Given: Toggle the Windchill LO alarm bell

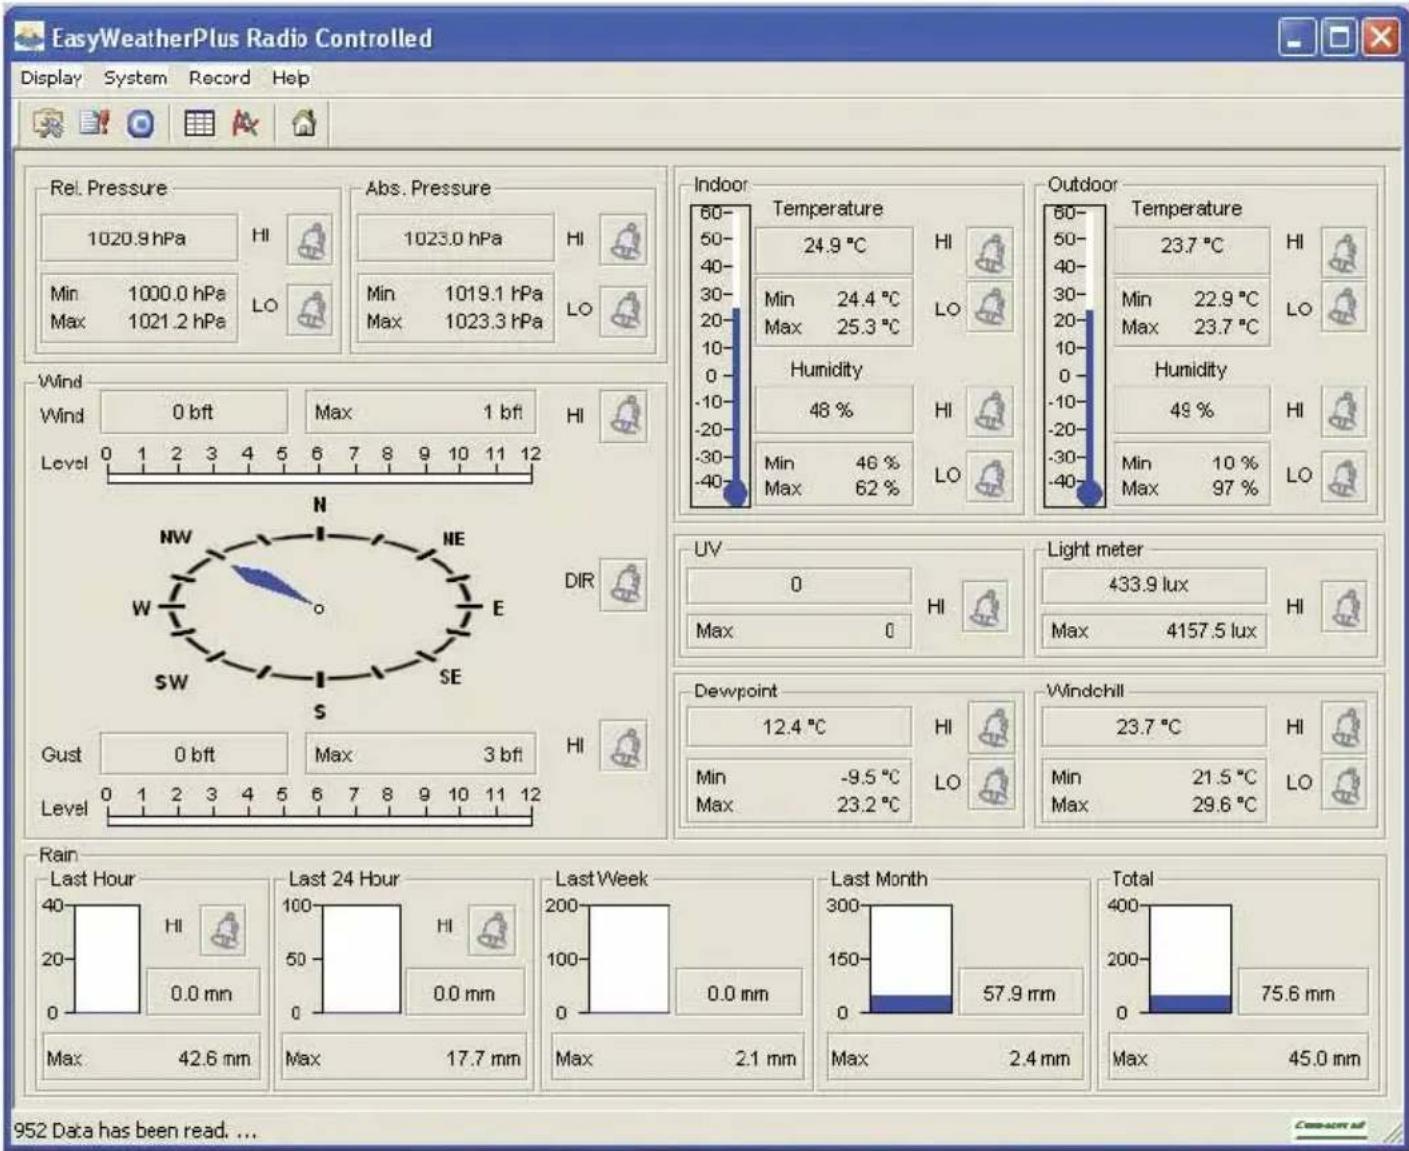Looking at the screenshot, I should click(x=1344, y=784).
